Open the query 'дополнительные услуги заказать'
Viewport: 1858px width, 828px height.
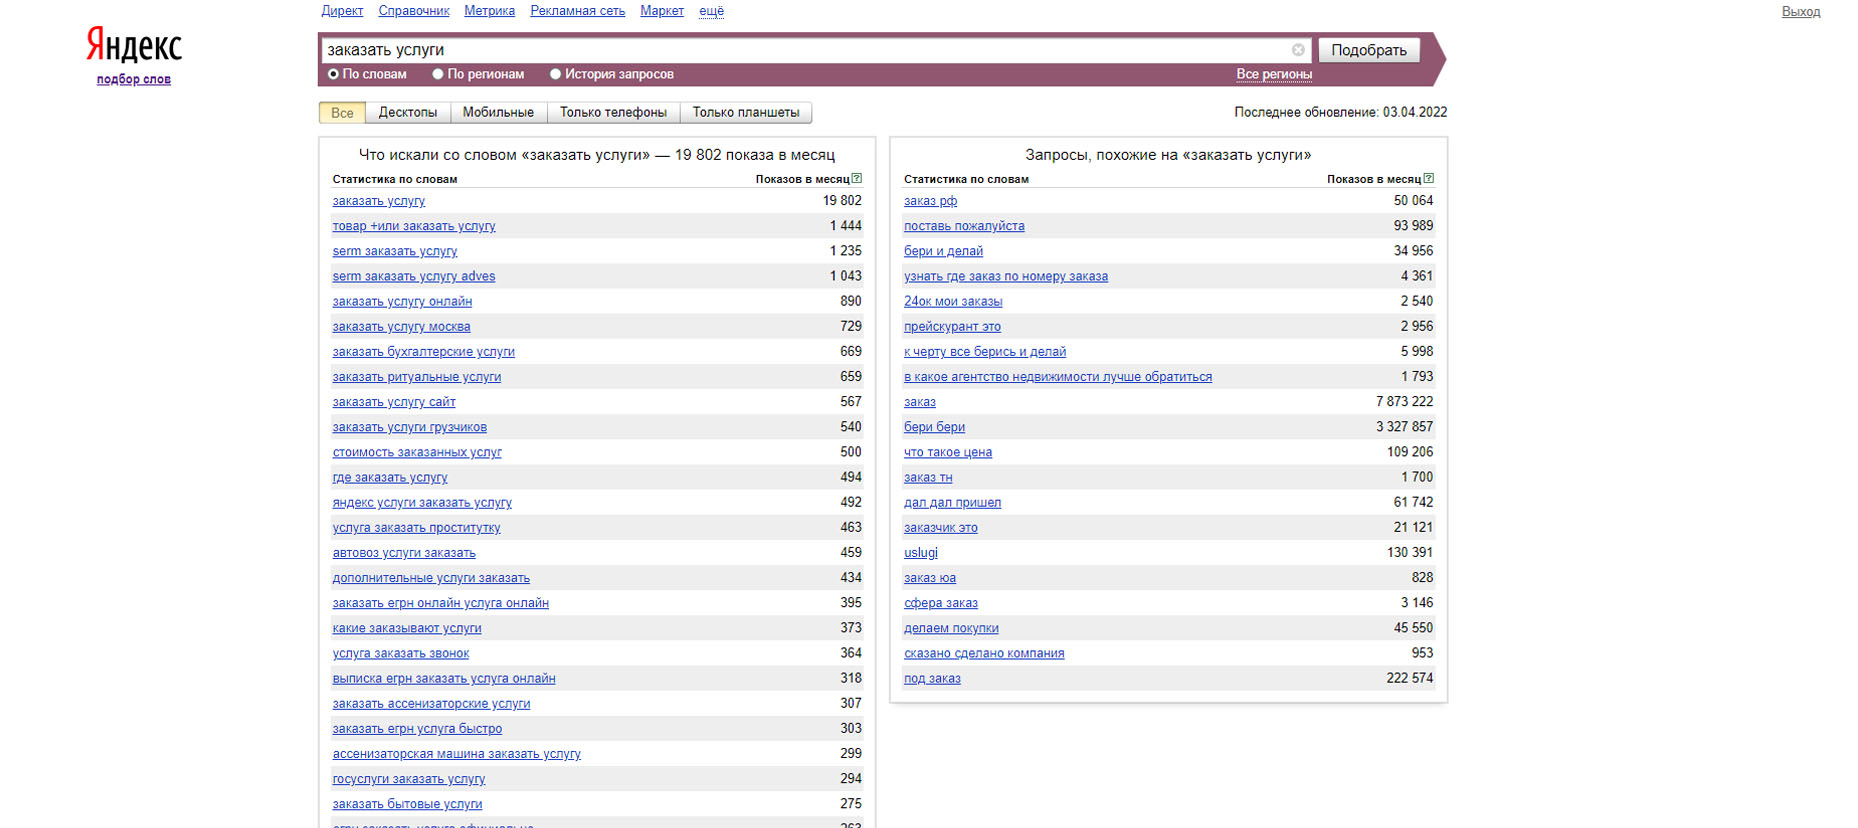(431, 578)
